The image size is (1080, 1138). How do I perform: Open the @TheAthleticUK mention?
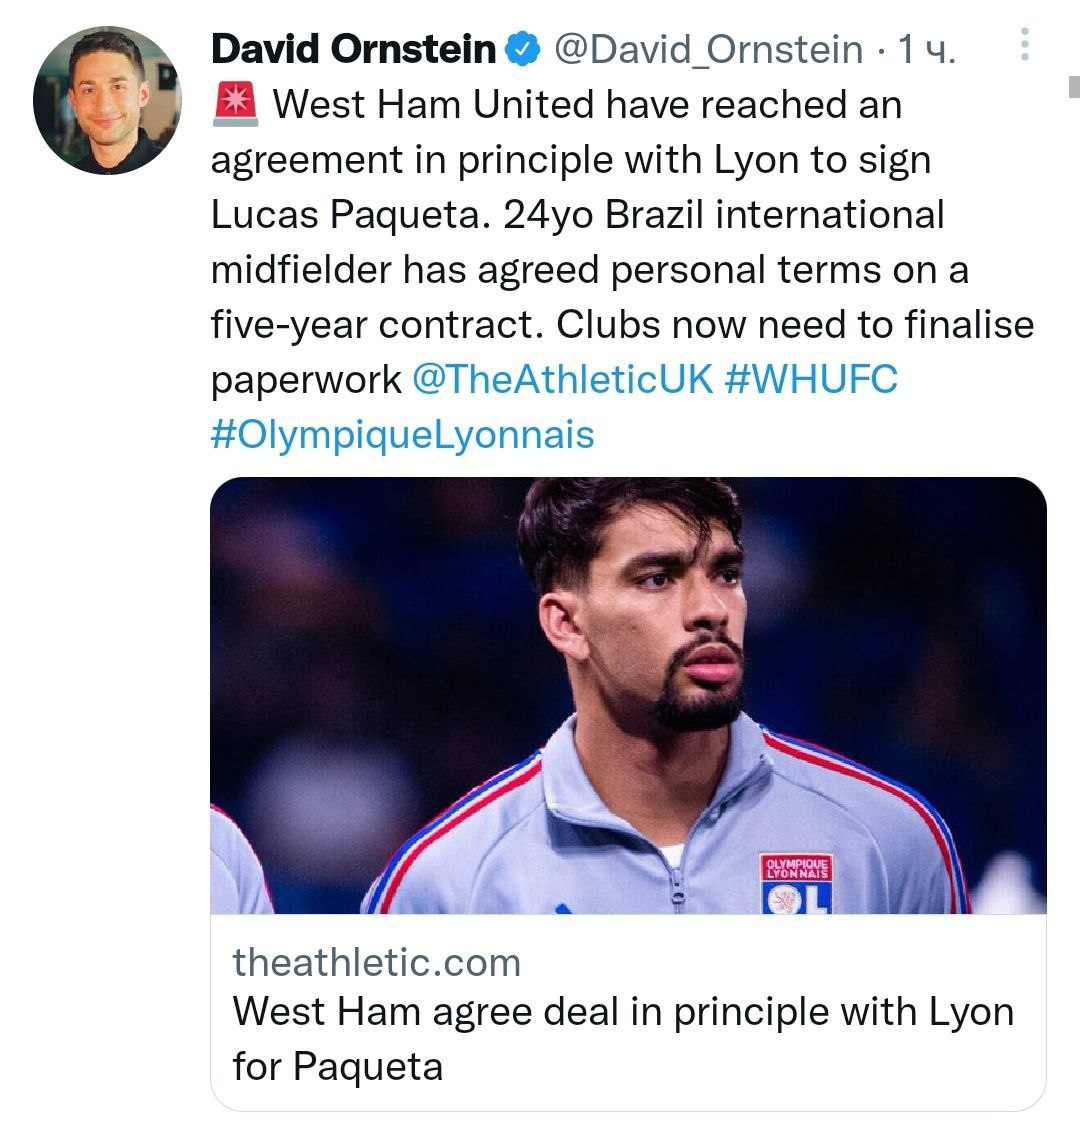point(562,380)
